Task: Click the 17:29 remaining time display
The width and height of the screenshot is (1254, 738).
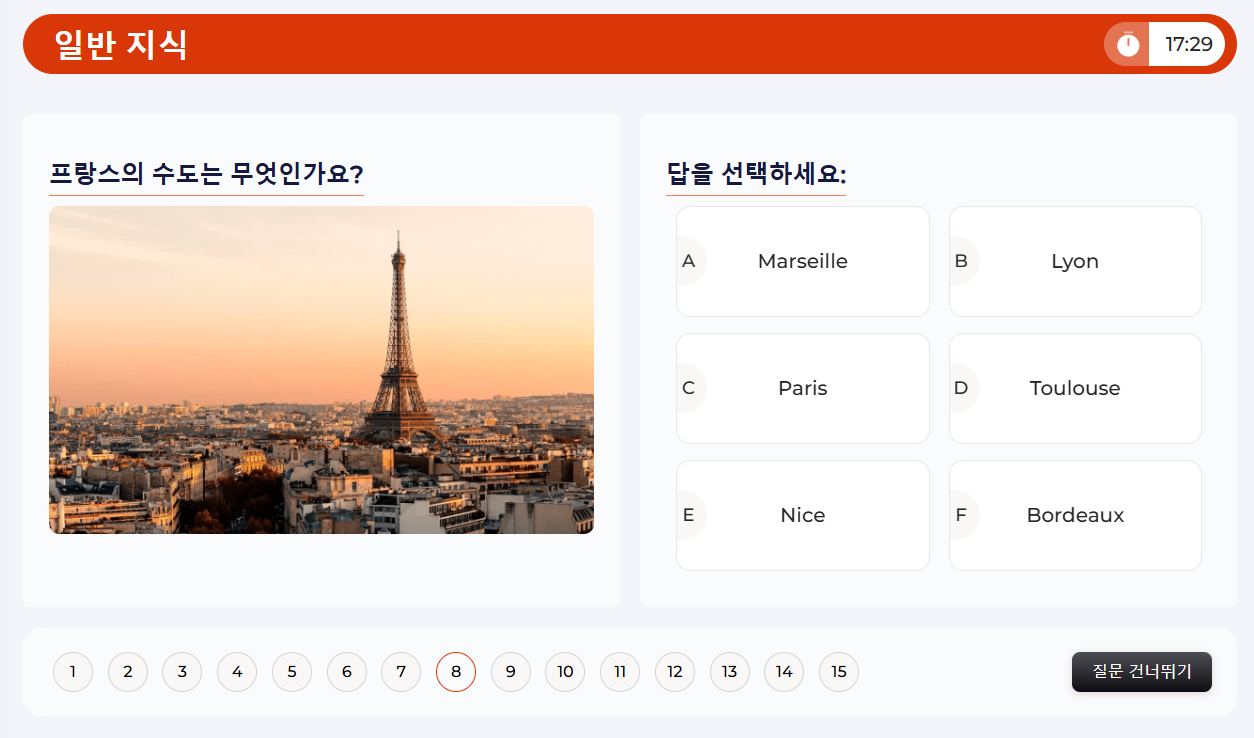Action: click(1188, 44)
